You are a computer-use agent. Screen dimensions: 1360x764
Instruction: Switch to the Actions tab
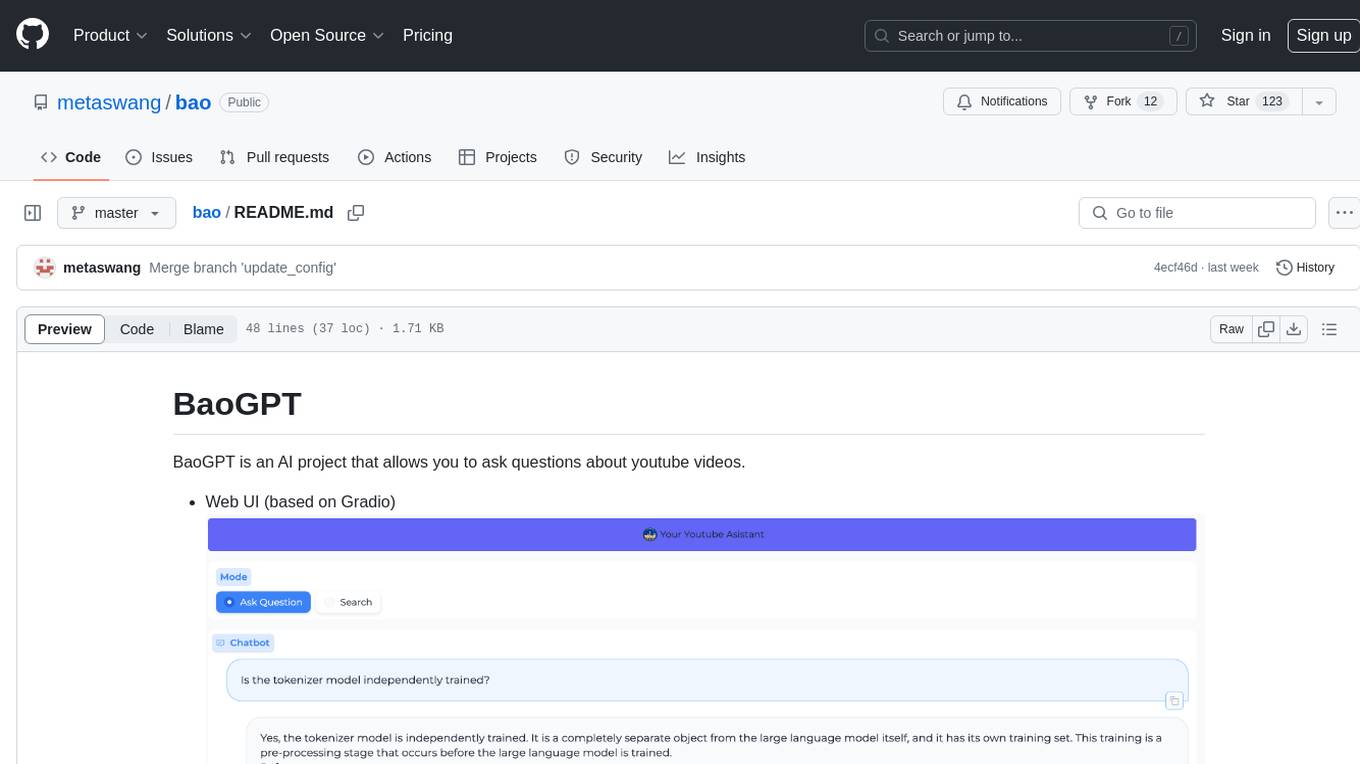pyautogui.click(x=394, y=157)
